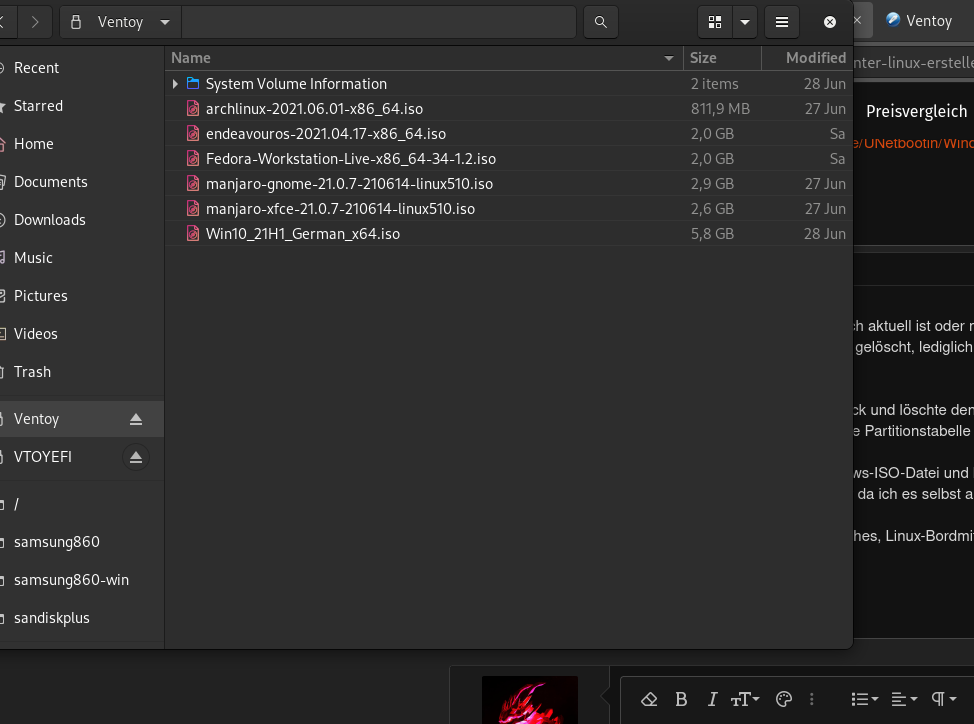
Task: Eject the Ventoy drive
Action: (x=135, y=420)
